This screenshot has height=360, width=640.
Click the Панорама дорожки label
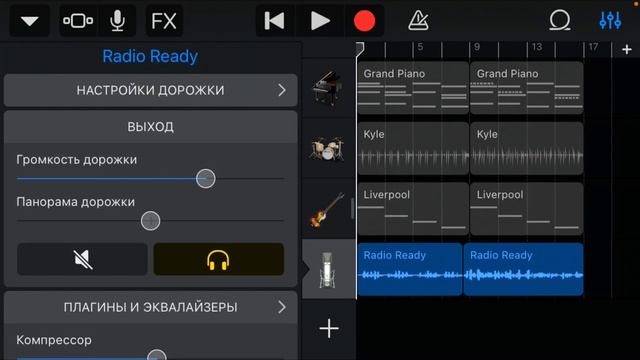tap(76, 202)
